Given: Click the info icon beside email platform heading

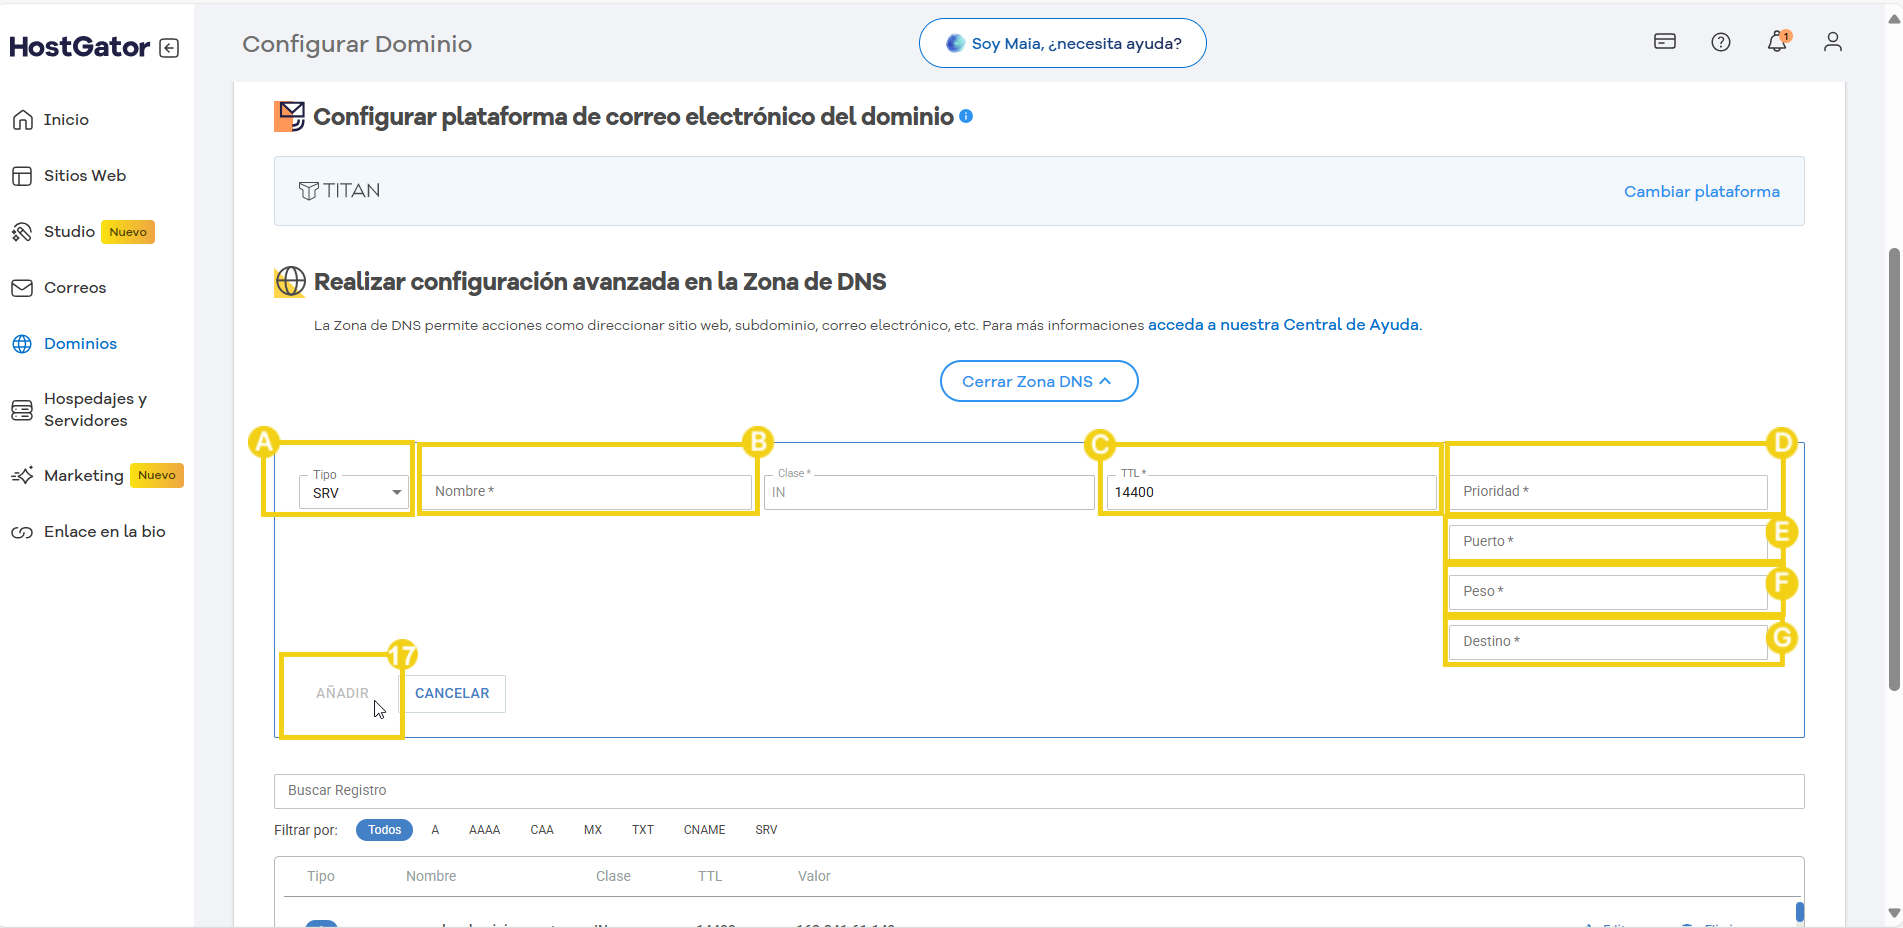Looking at the screenshot, I should pyautogui.click(x=966, y=116).
